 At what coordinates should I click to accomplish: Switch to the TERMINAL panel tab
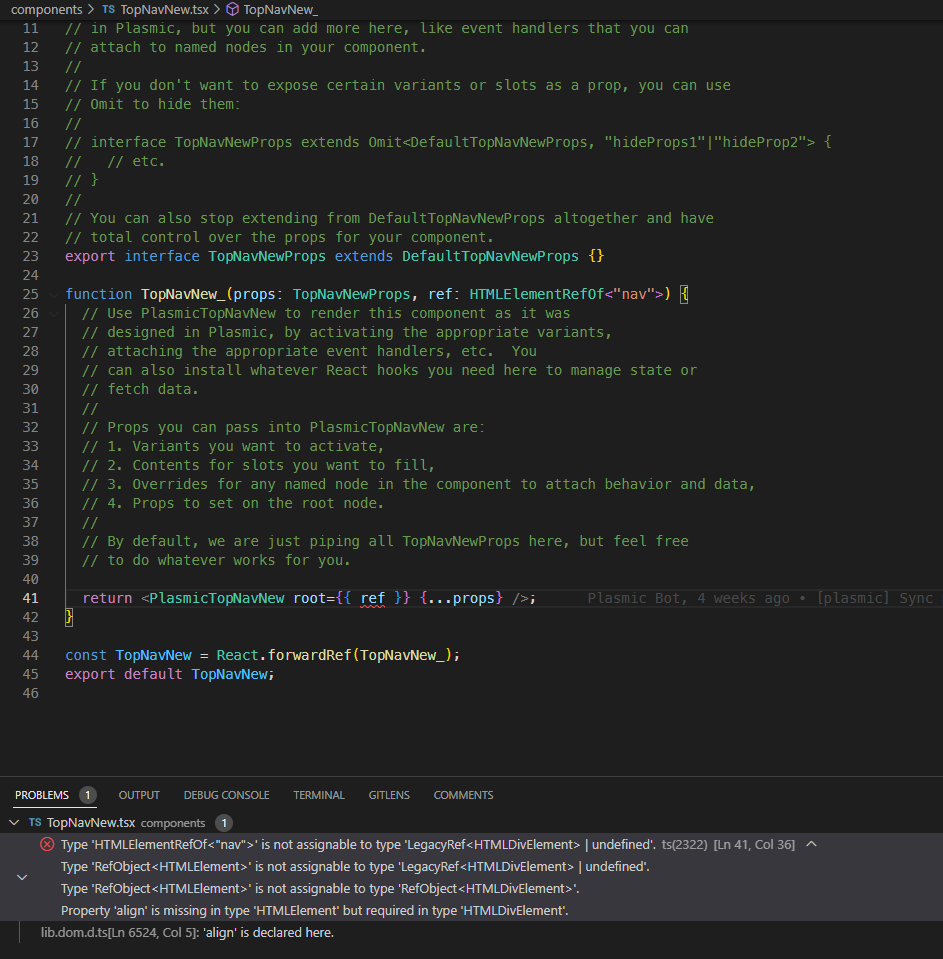[318, 795]
